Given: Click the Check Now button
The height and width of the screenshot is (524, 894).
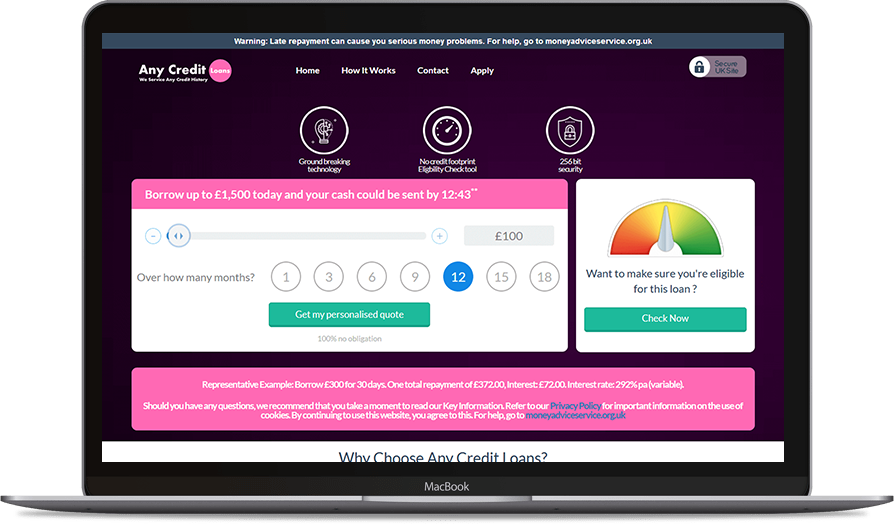Looking at the screenshot, I should [665, 319].
